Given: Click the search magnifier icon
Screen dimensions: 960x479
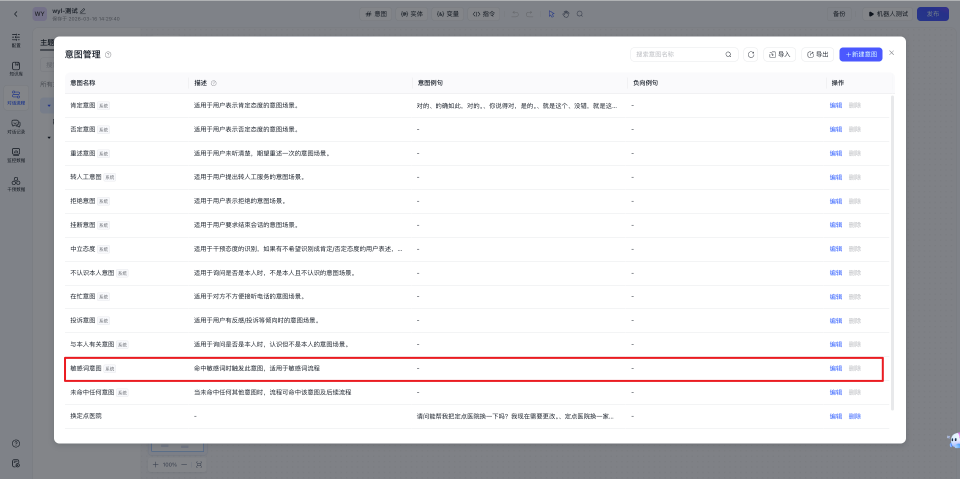Looking at the screenshot, I should click(x=728, y=54).
